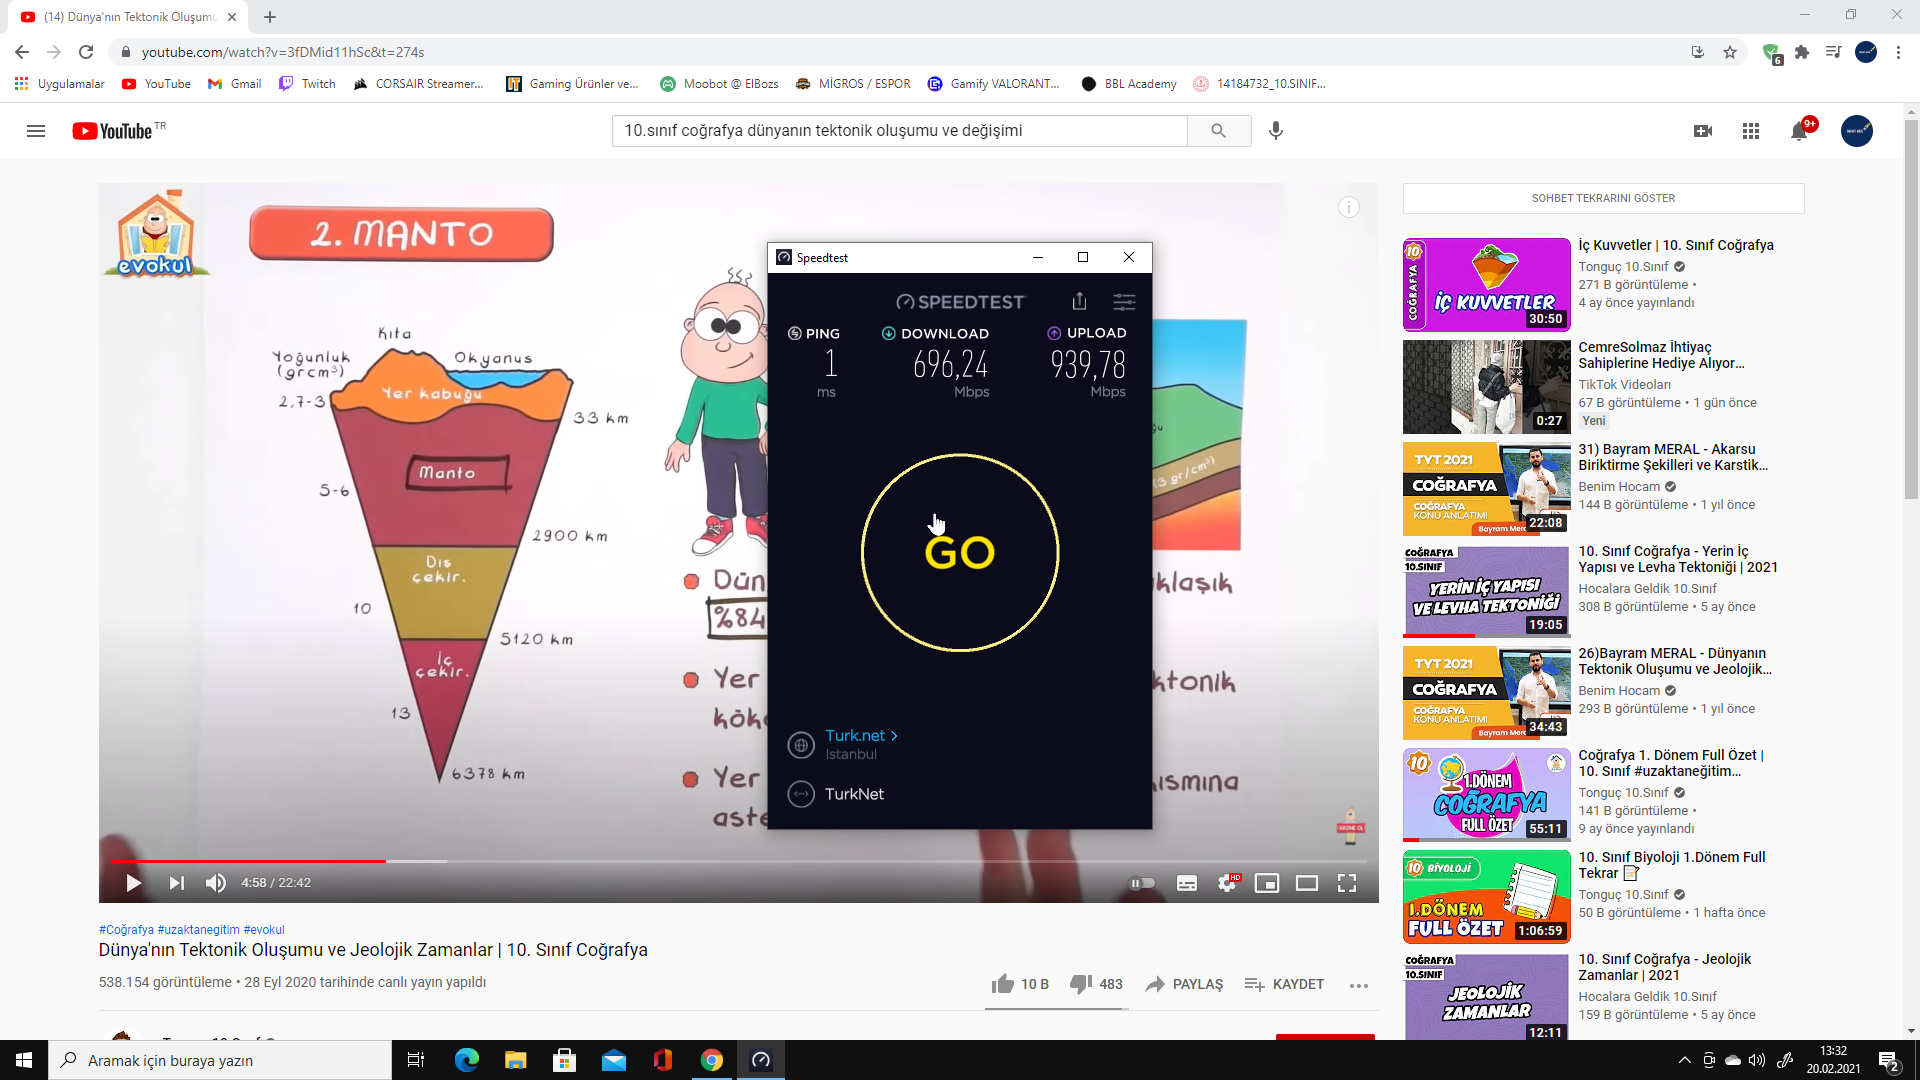The height and width of the screenshot is (1080, 1920).
Task: Open MİGROS / ESPOR bookmark
Action: [853, 84]
